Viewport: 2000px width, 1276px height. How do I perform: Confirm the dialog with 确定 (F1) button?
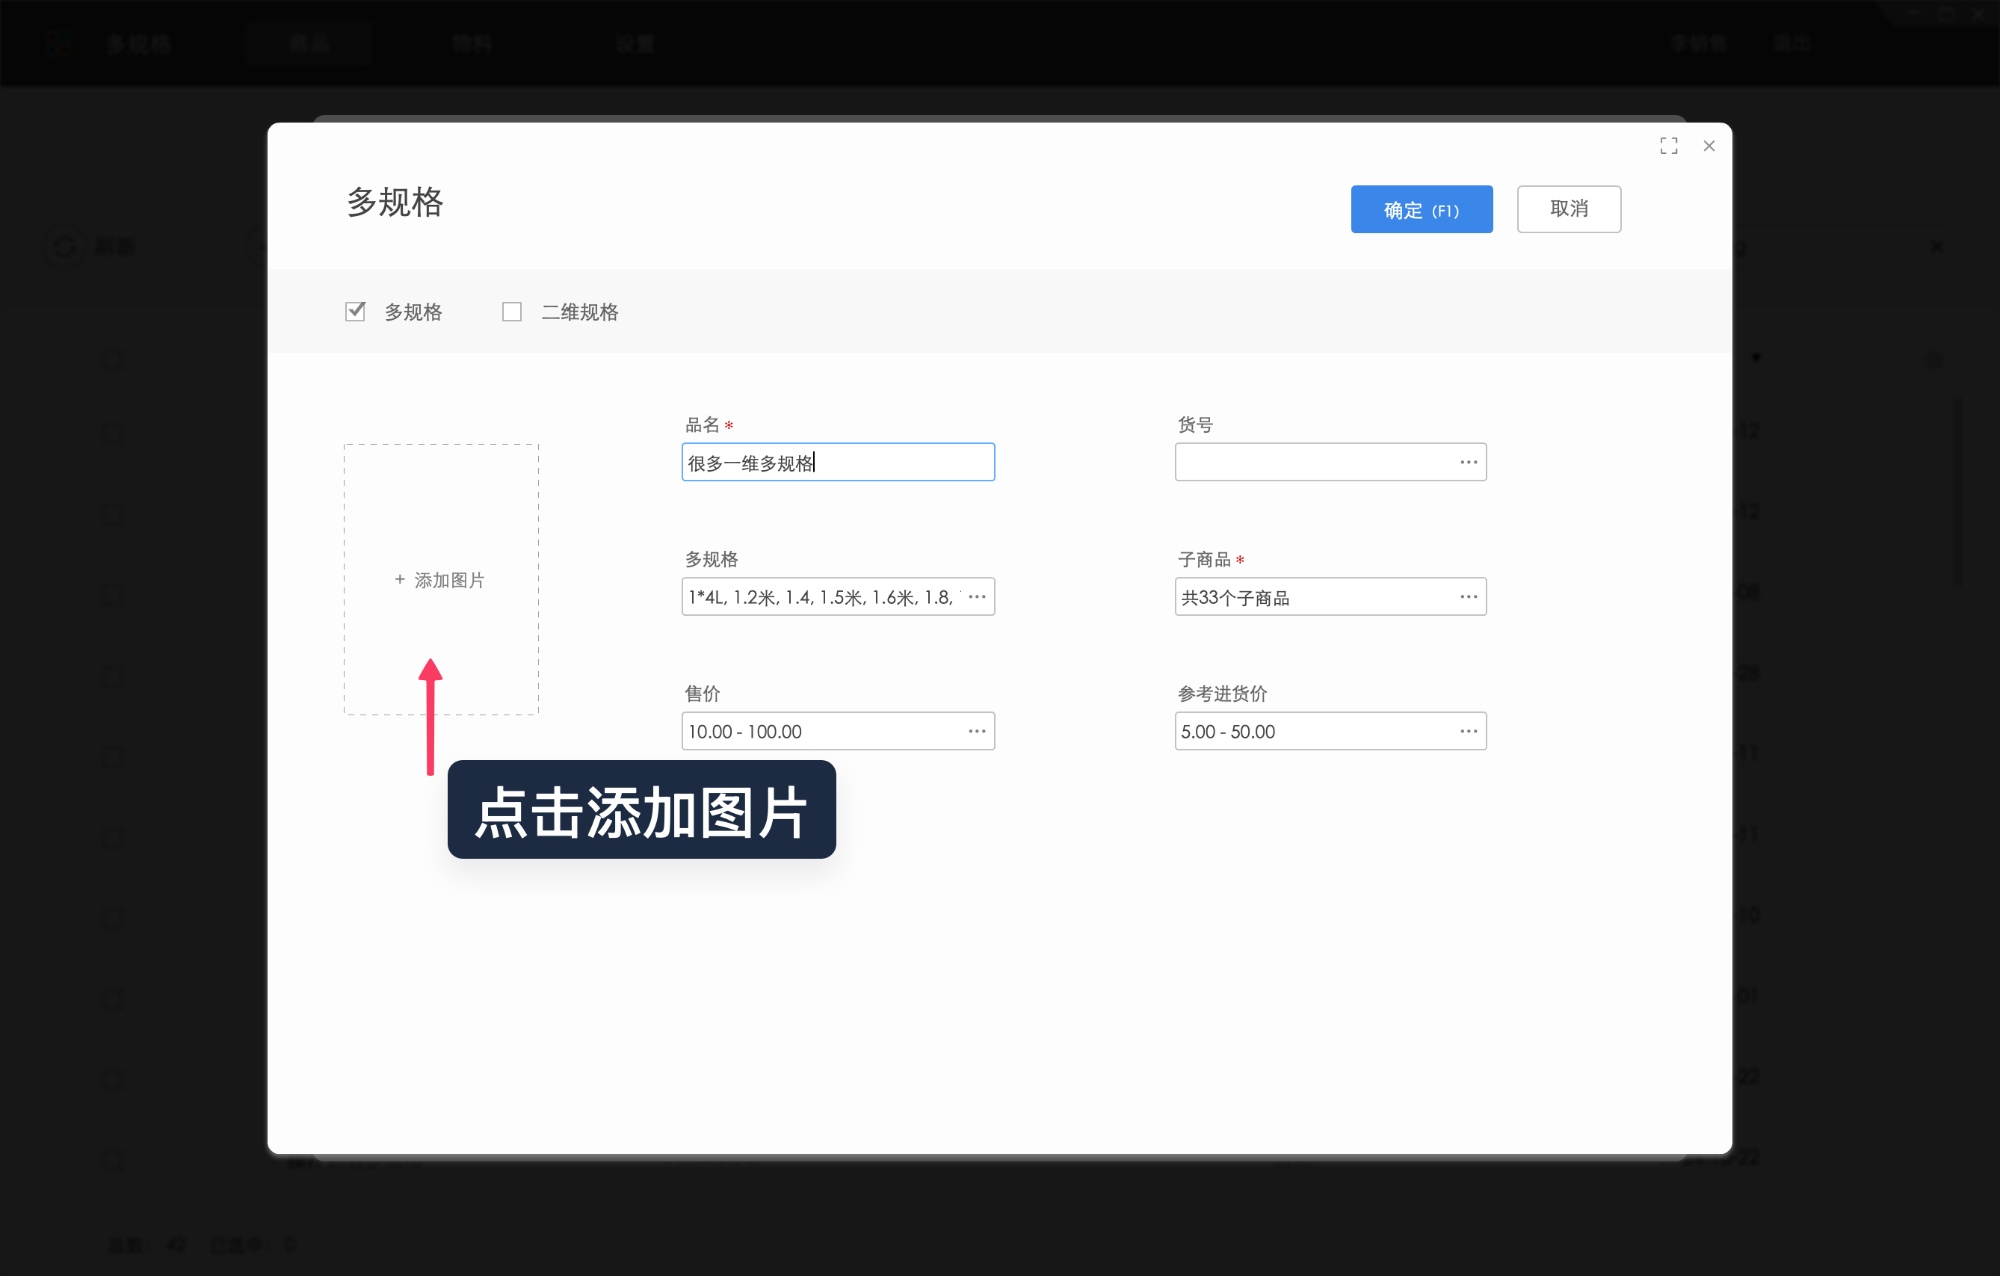(x=1421, y=209)
